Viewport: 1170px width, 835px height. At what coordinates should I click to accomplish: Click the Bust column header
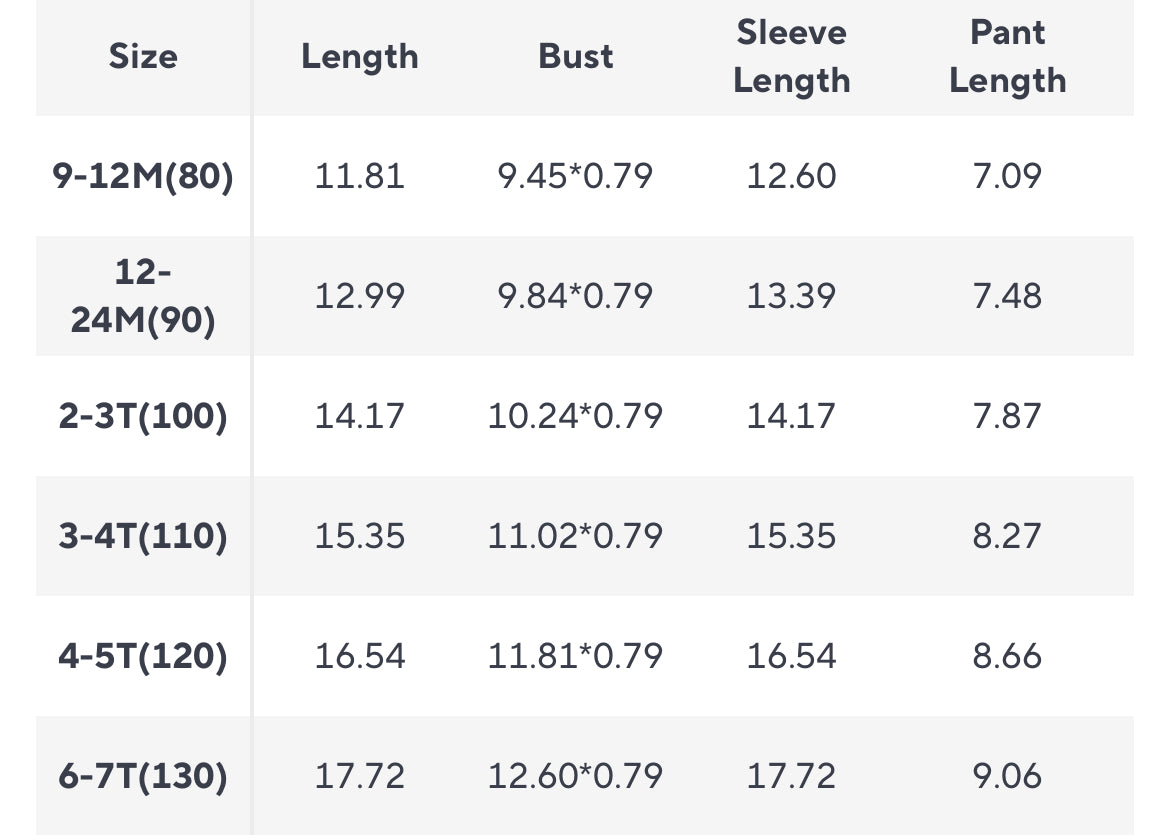[x=575, y=57]
